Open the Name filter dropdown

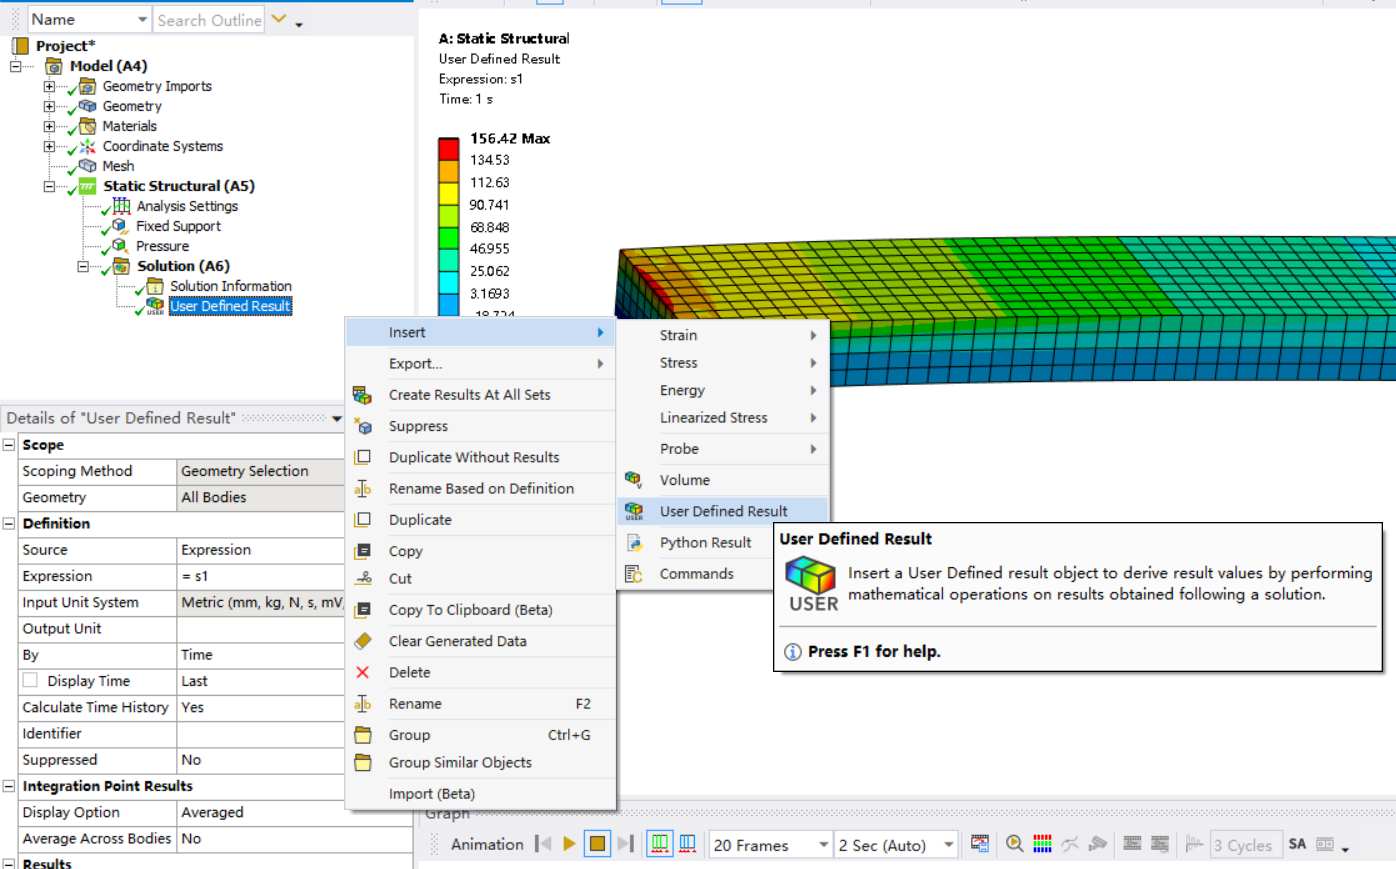pos(142,20)
